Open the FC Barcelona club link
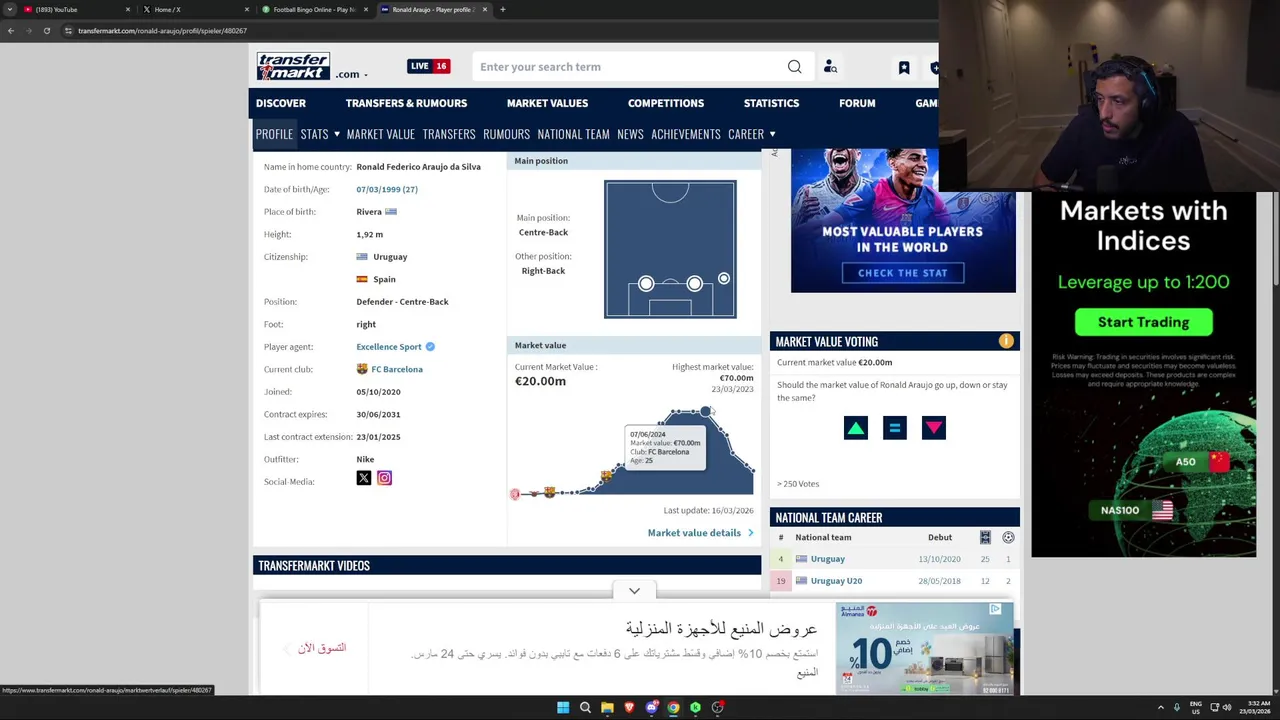This screenshot has height=720, width=1280. click(x=397, y=369)
